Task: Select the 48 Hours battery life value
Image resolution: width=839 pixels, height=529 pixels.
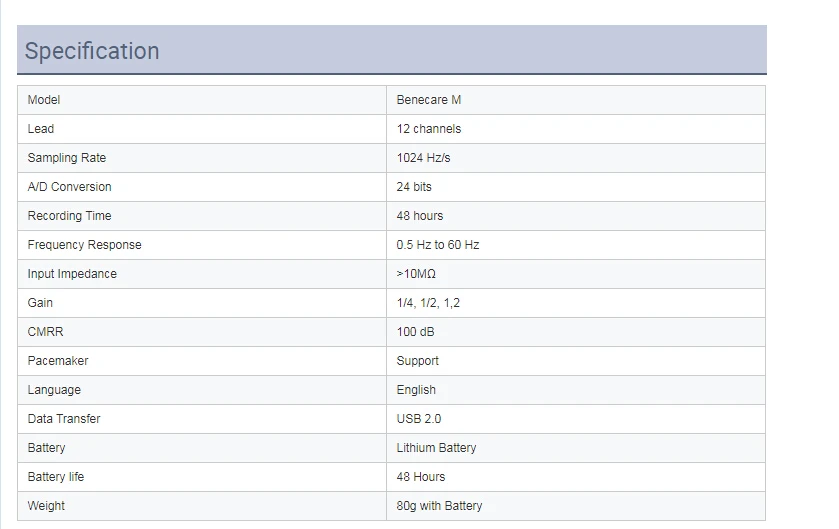Action: 421,477
